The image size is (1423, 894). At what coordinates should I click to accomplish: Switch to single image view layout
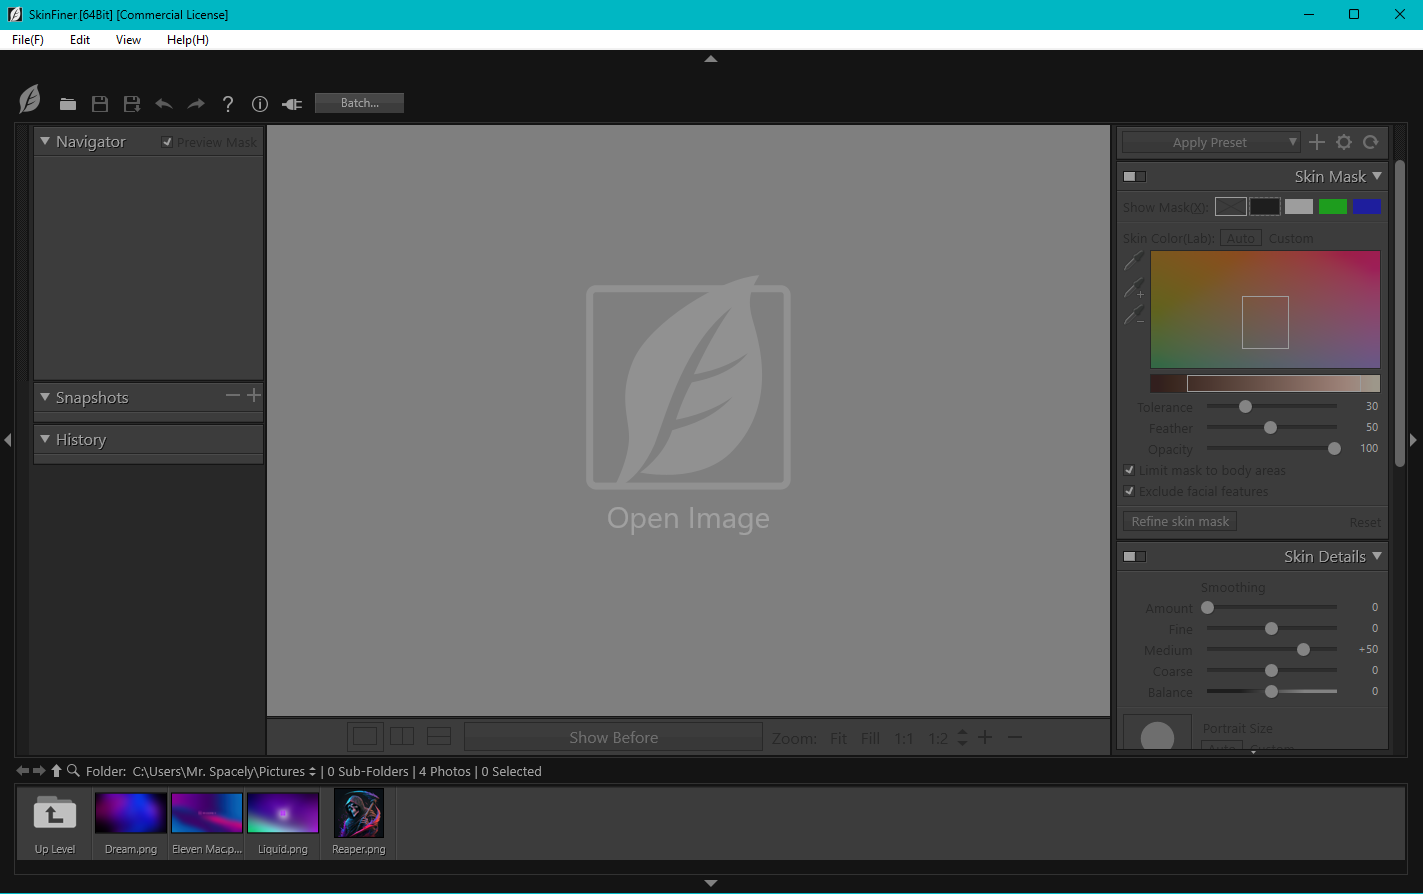(366, 737)
